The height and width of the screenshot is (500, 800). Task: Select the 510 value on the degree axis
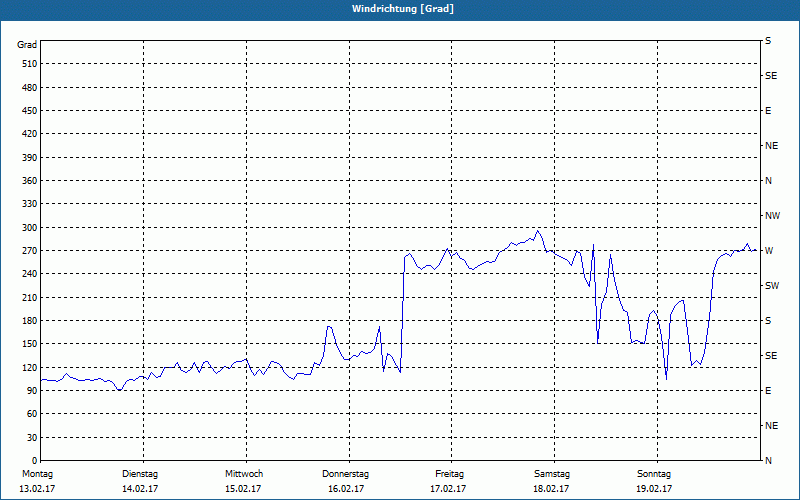coord(29,64)
